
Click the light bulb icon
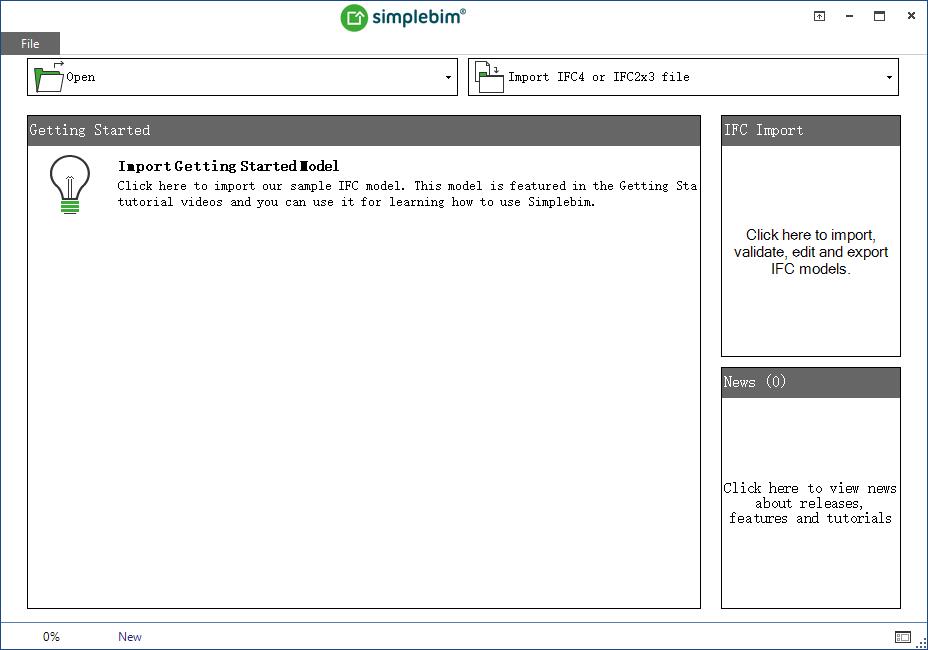[70, 184]
